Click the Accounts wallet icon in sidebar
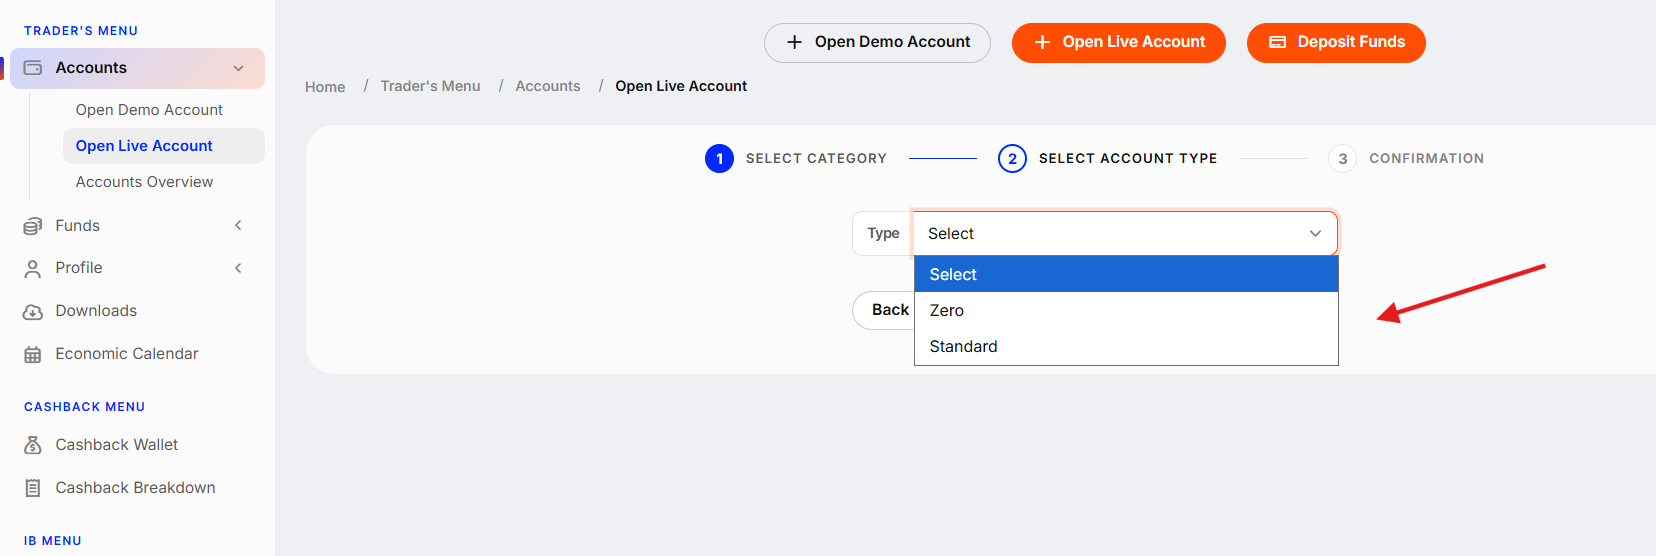Viewport: 1656px width, 556px height. tap(33, 68)
